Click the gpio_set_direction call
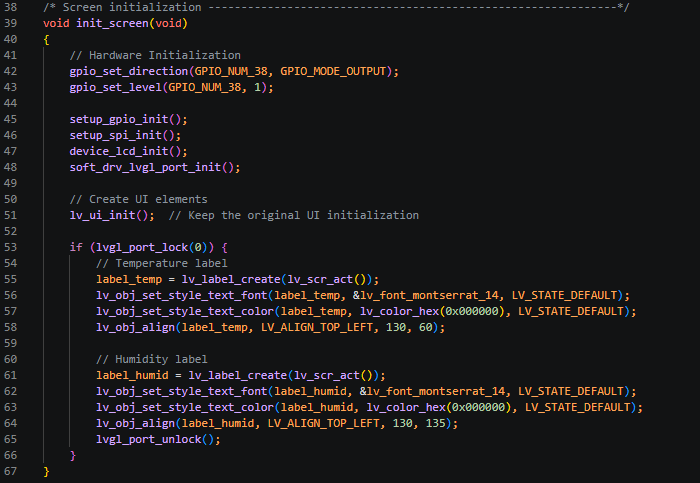The image size is (700, 483). (129, 71)
